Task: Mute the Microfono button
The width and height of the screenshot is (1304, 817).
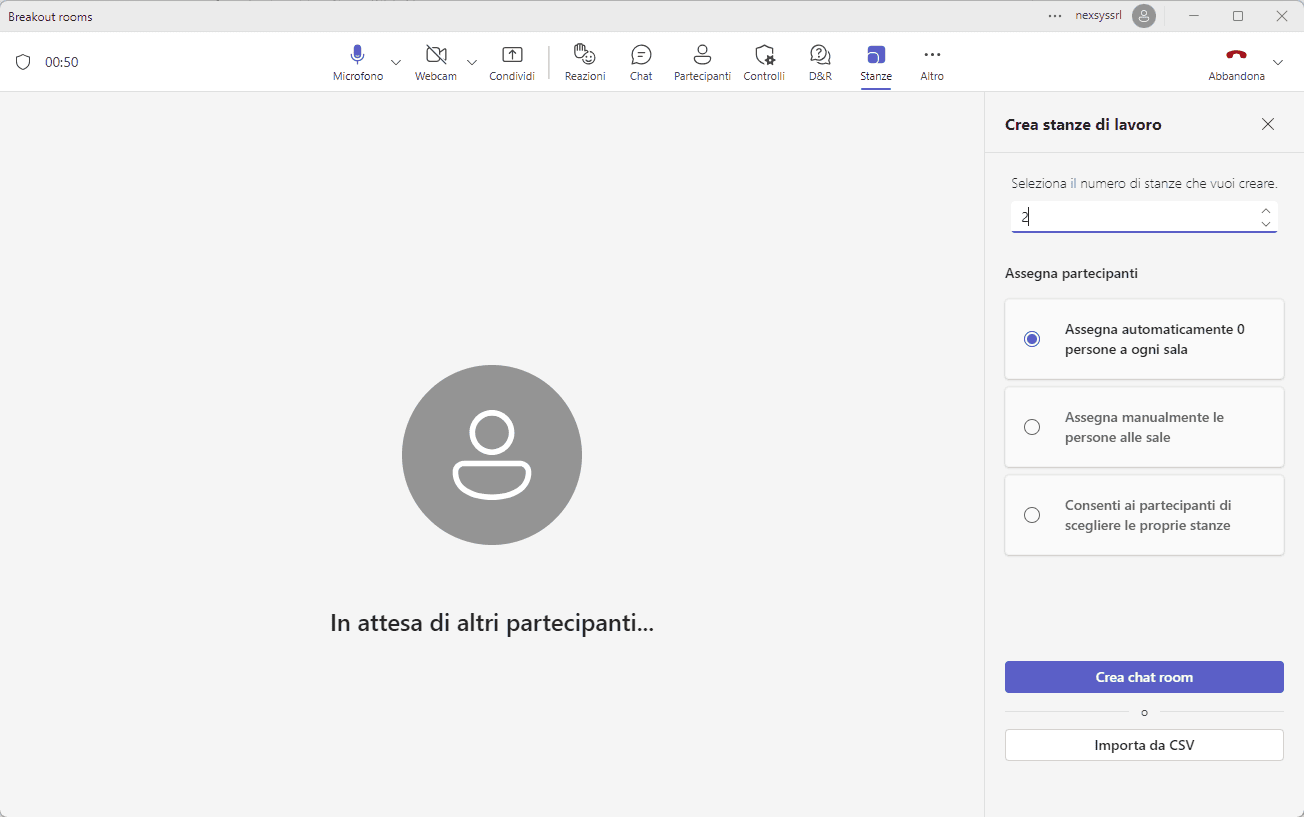Action: pos(358,62)
